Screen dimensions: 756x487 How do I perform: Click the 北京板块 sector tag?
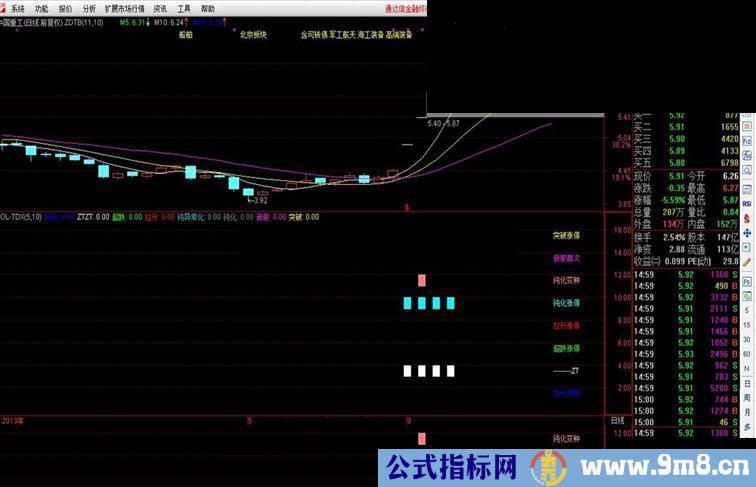click(x=252, y=34)
